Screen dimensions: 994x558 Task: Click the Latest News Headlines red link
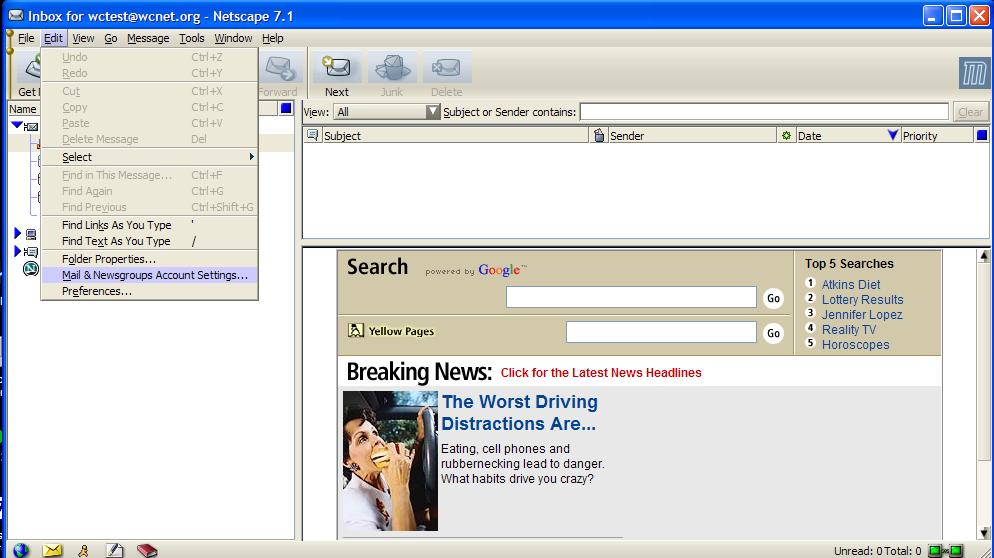point(601,373)
